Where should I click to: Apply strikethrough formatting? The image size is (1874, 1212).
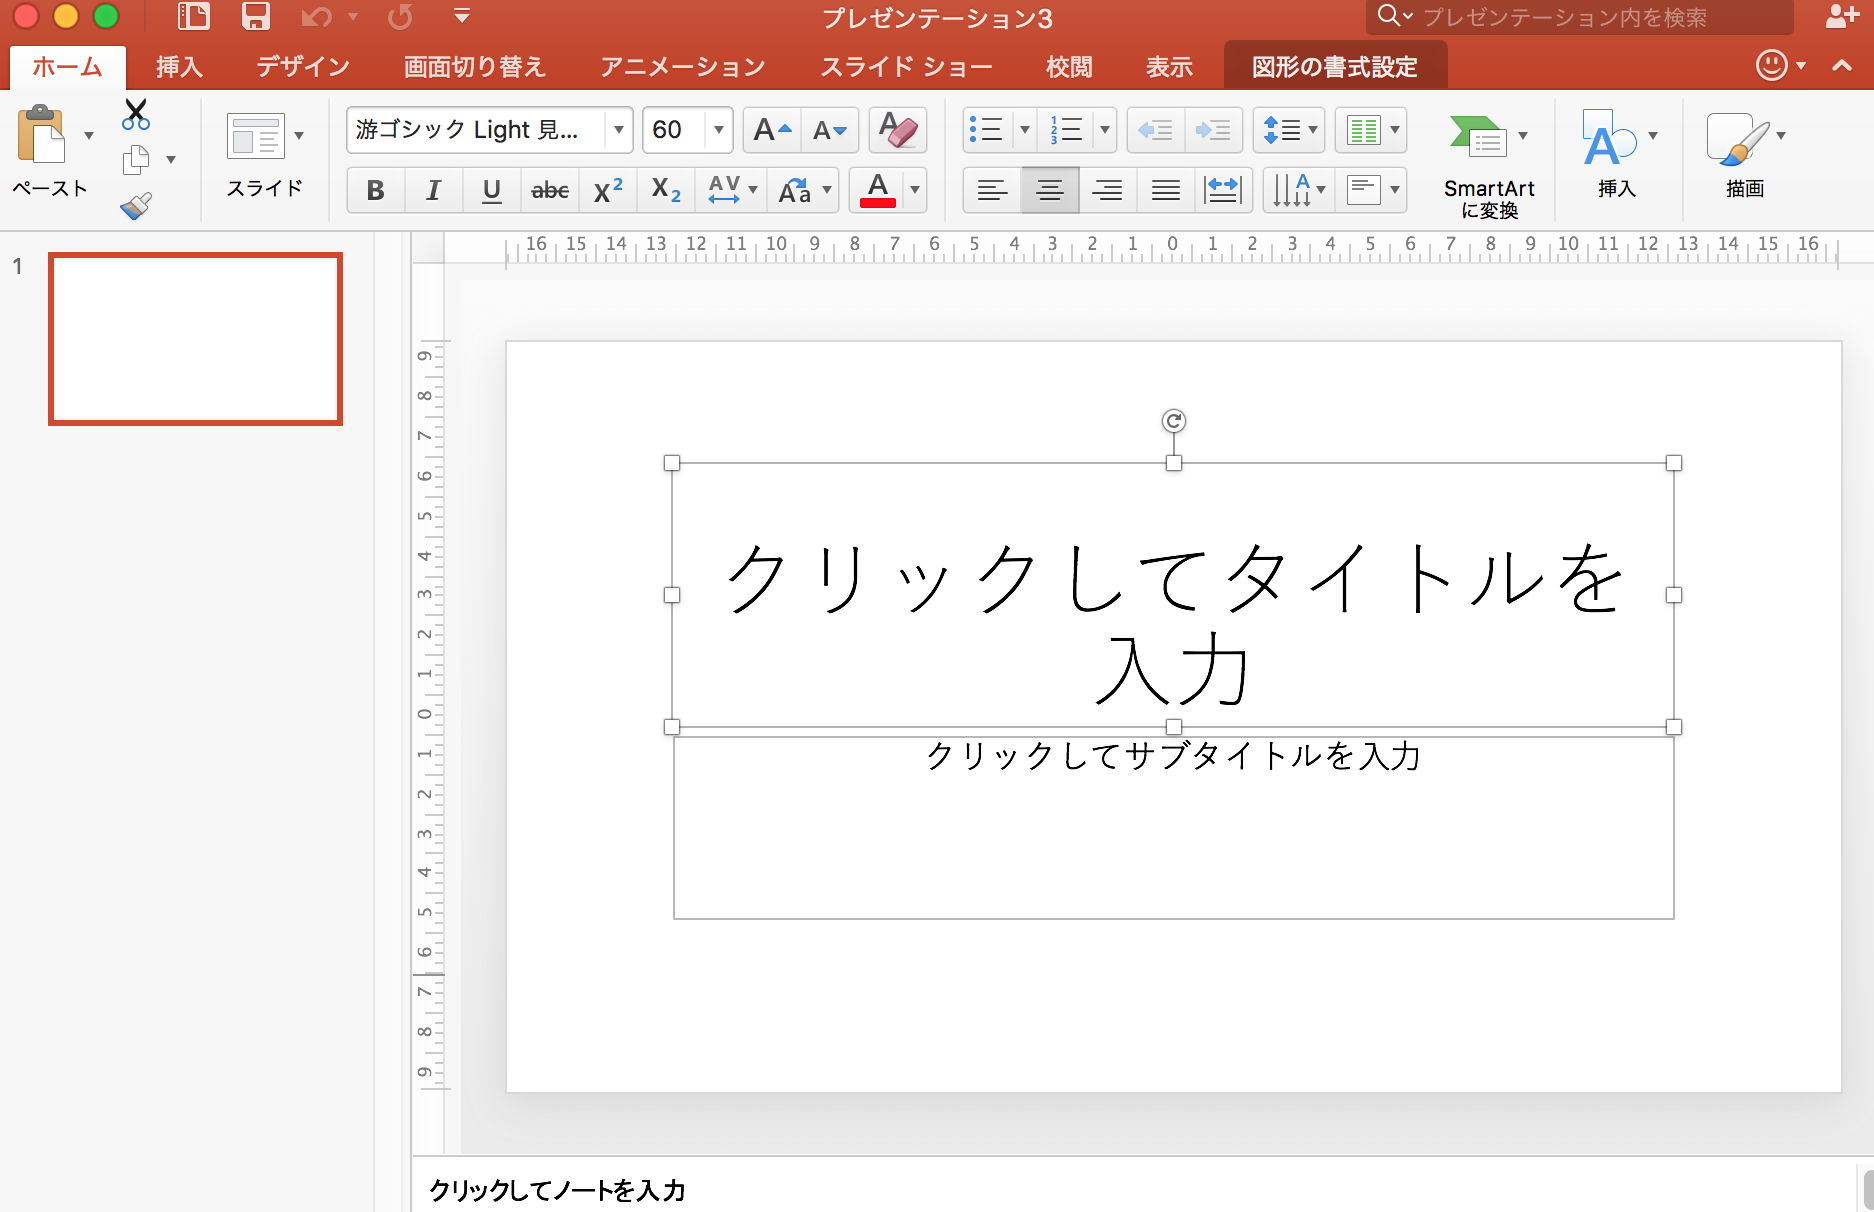tap(549, 190)
